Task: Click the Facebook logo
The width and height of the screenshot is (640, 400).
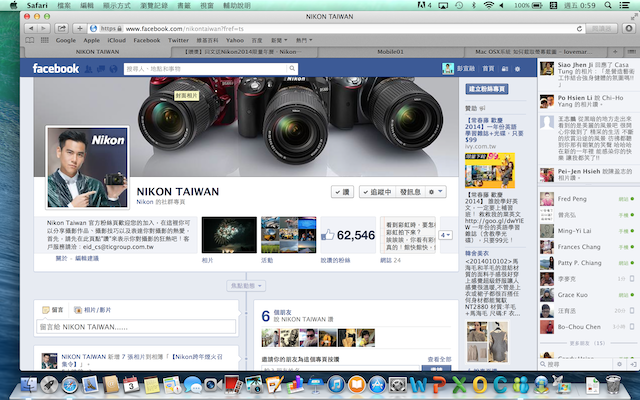Action: 56,68
